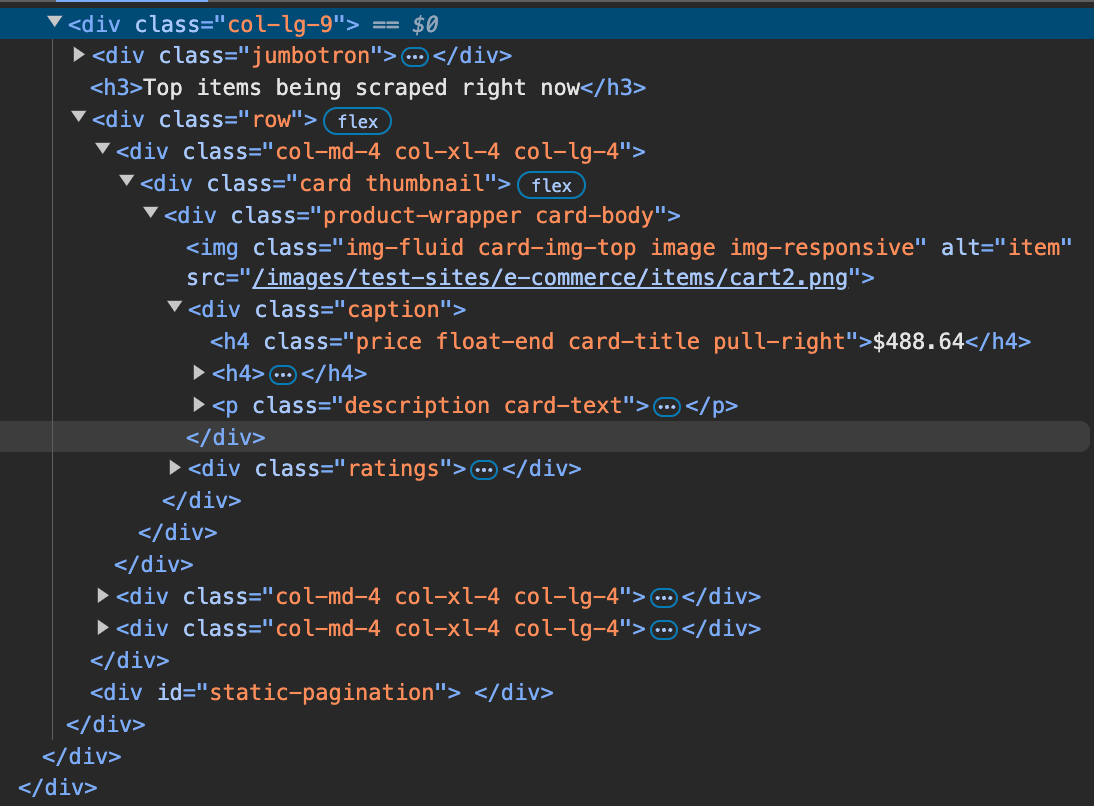The height and width of the screenshot is (806, 1094).
Task: Toggle the flex overlay badge on row div
Action: click(357, 120)
